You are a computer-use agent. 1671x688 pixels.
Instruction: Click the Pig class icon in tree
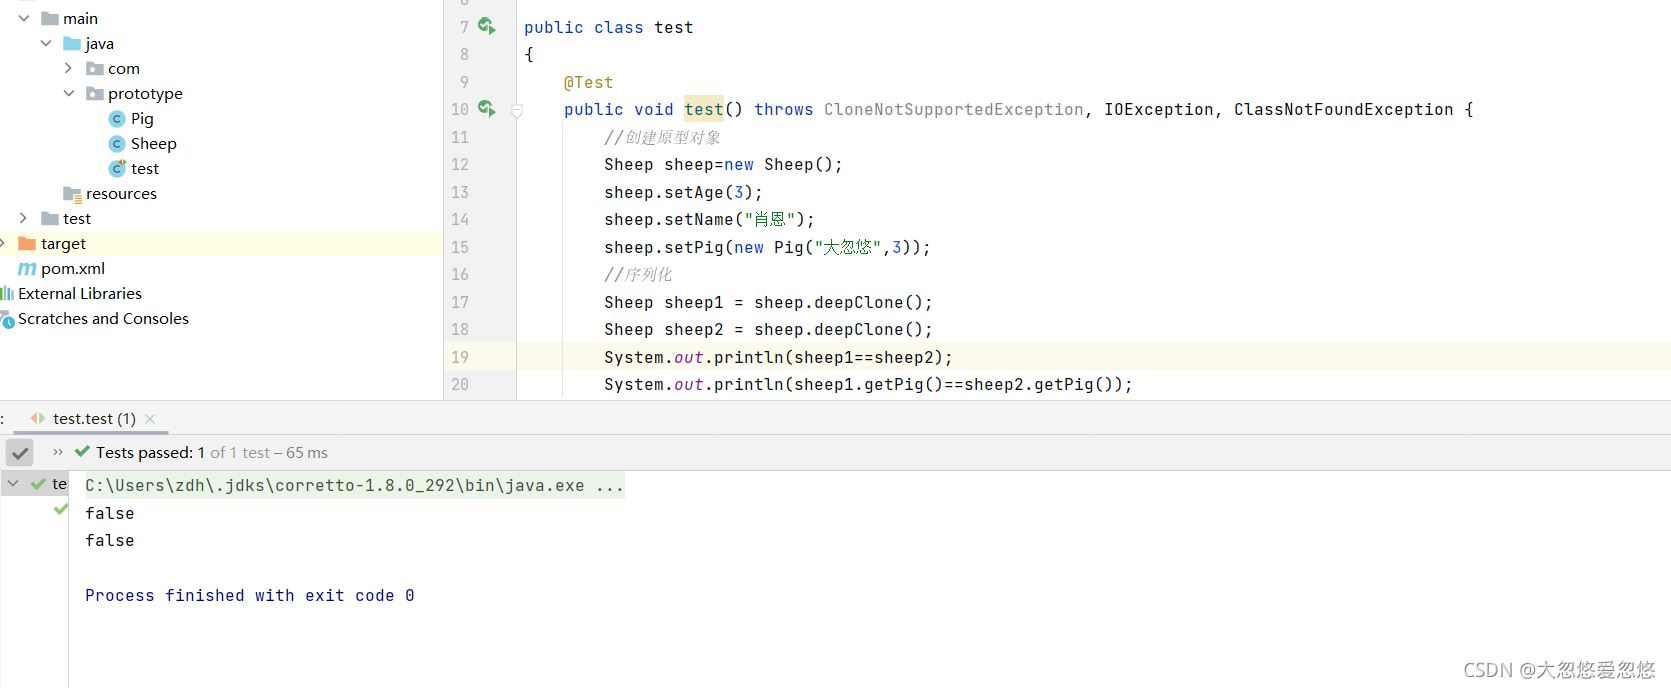click(117, 118)
